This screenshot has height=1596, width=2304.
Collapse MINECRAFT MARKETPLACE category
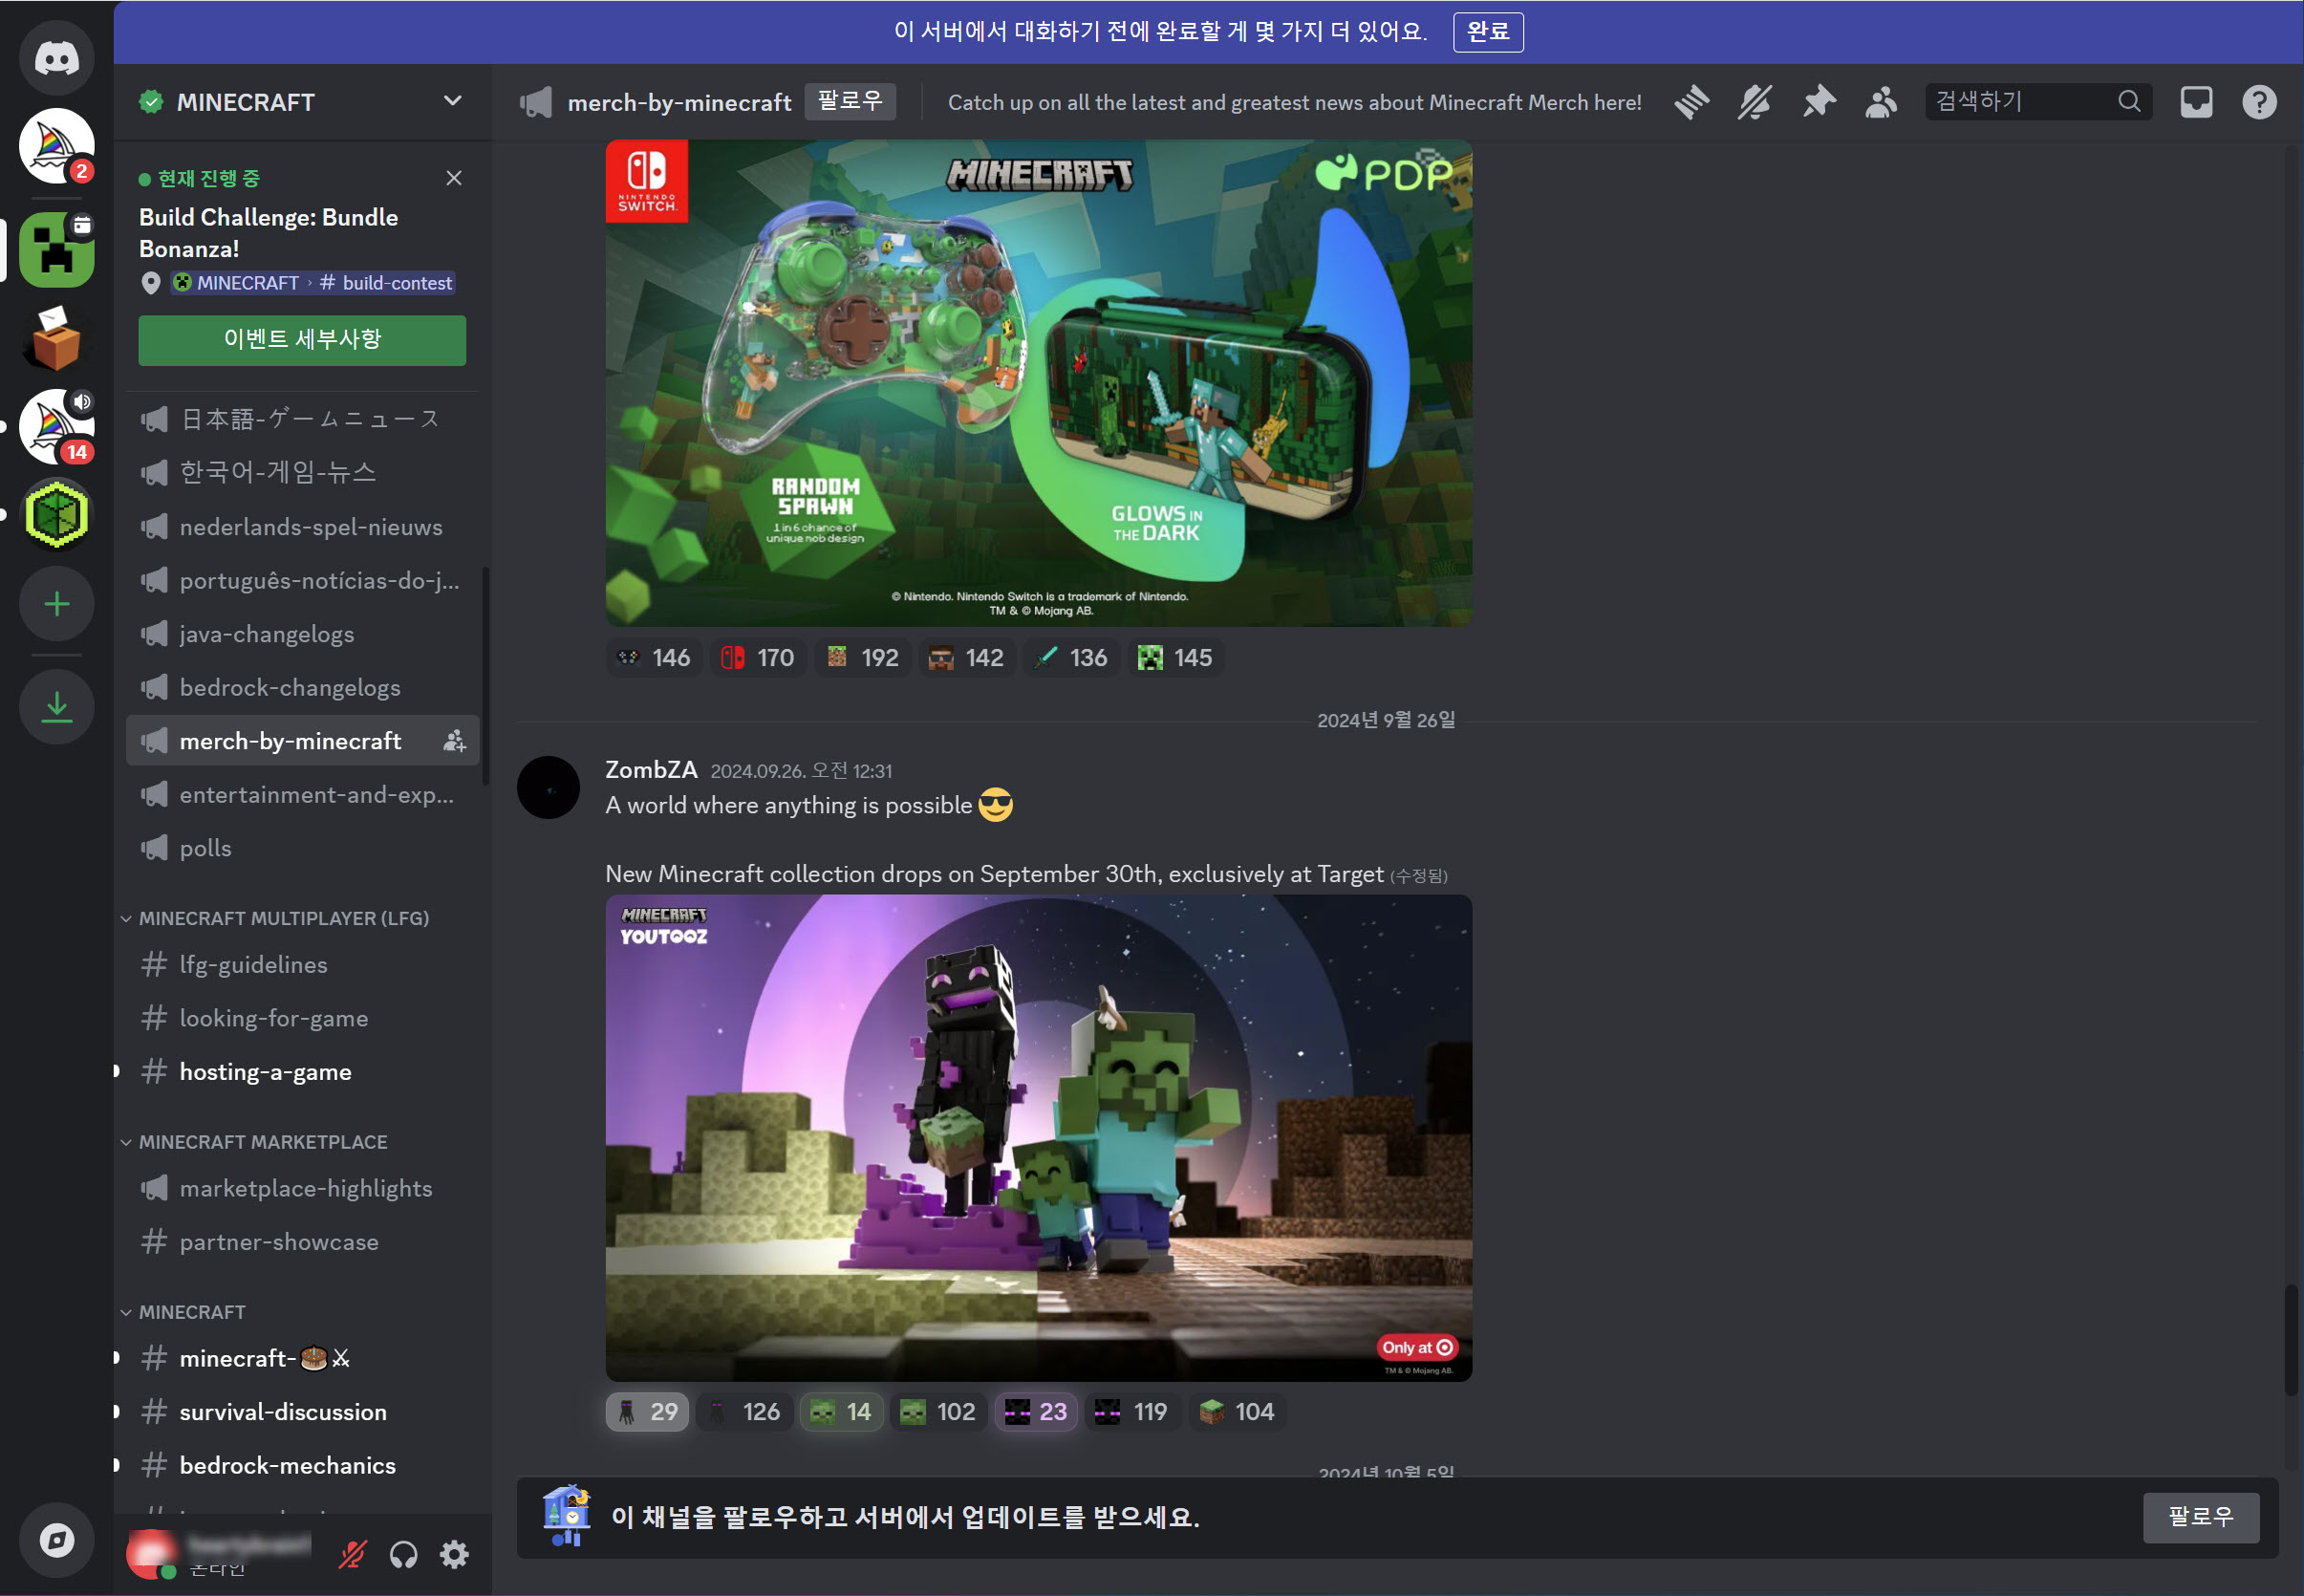pyautogui.click(x=262, y=1142)
